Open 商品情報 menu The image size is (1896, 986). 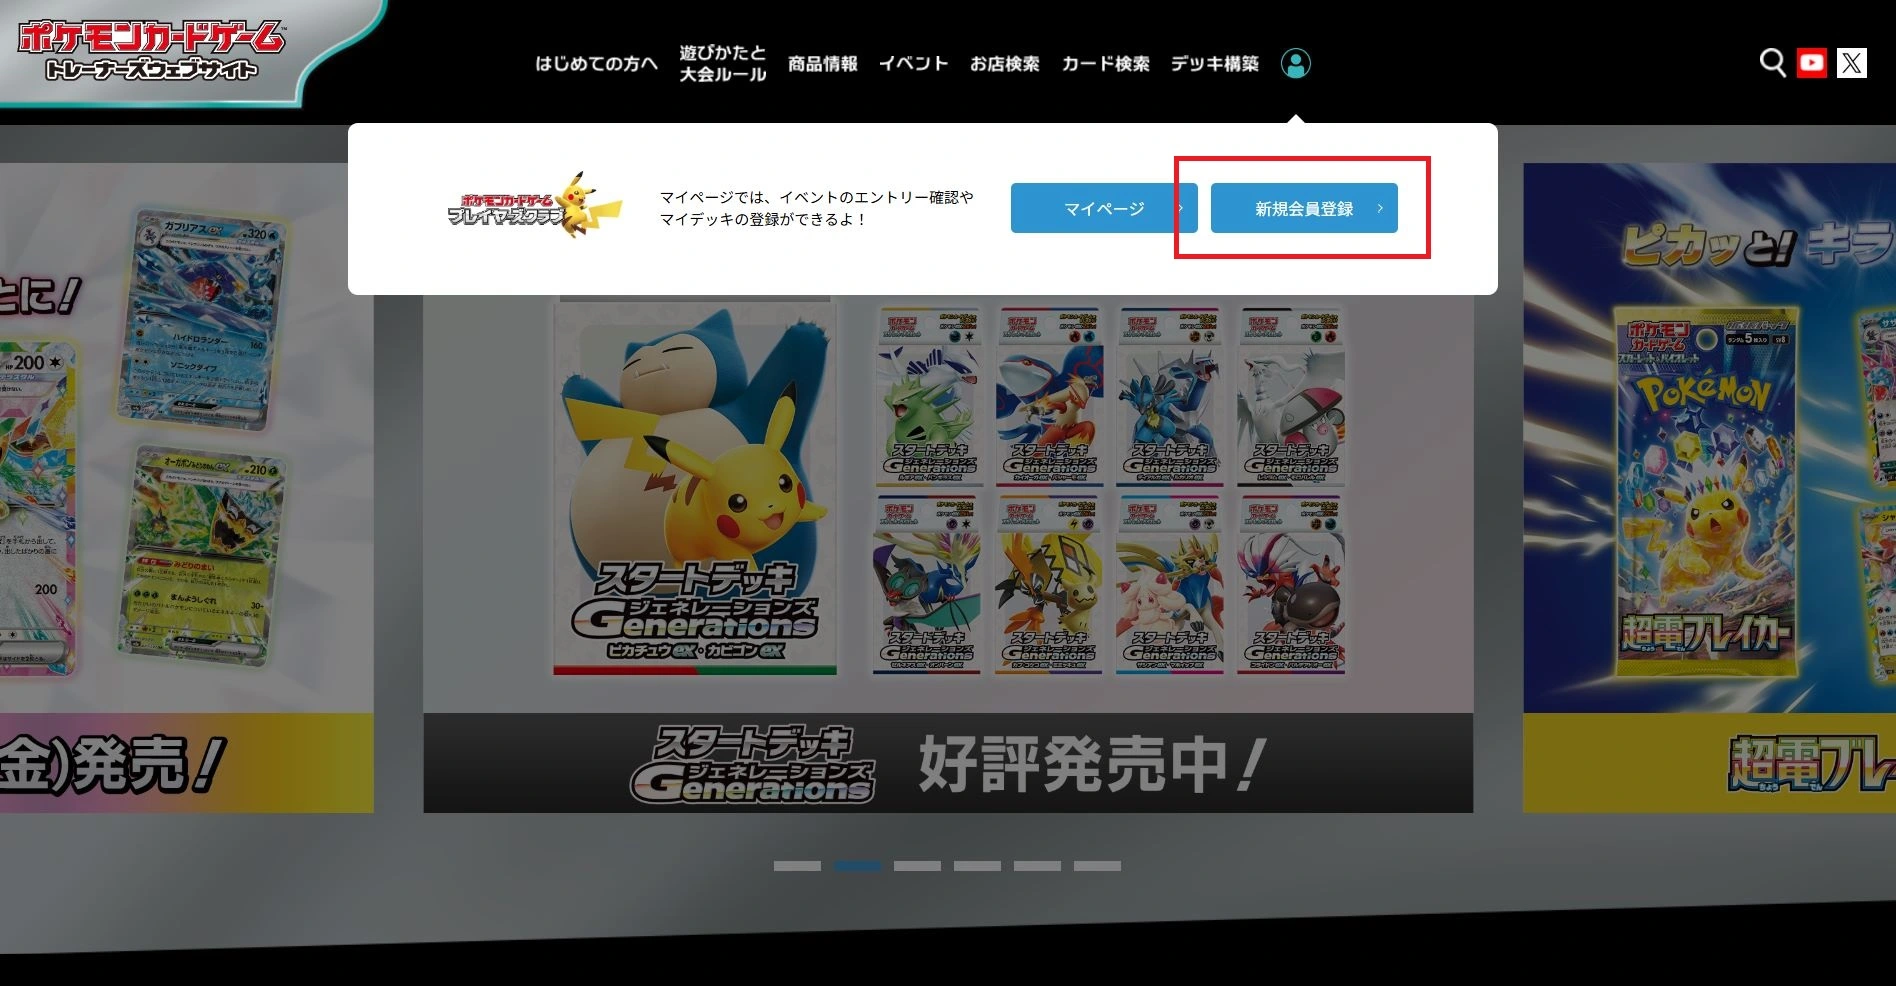tap(822, 63)
